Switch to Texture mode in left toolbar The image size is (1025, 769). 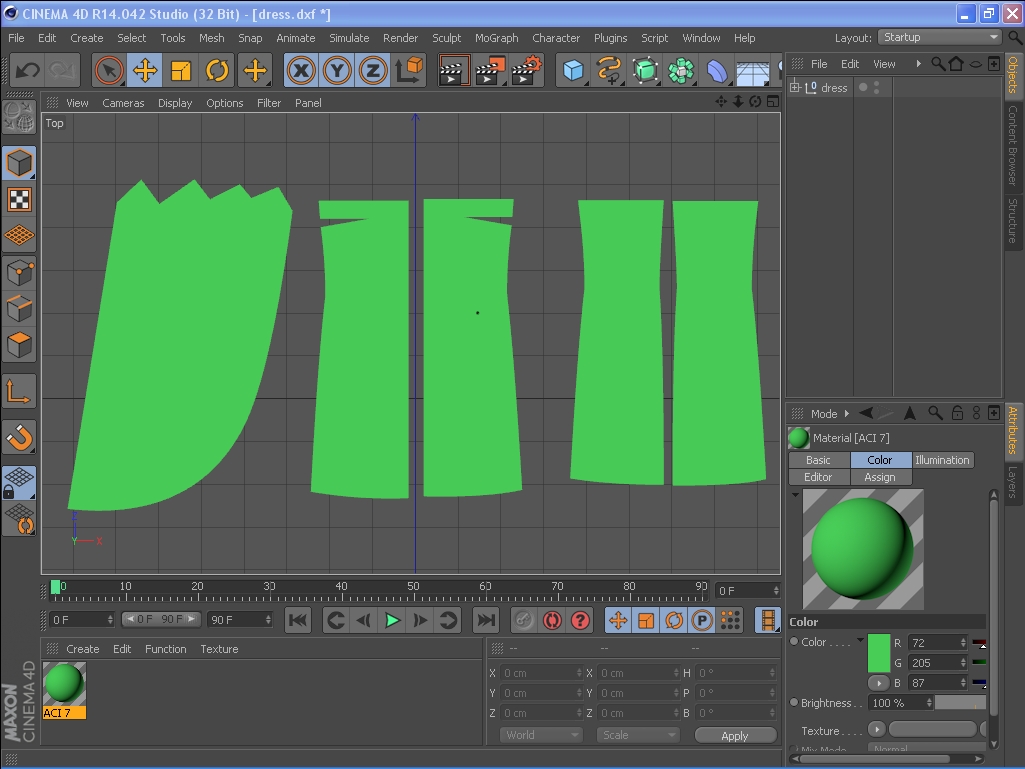click(19, 199)
